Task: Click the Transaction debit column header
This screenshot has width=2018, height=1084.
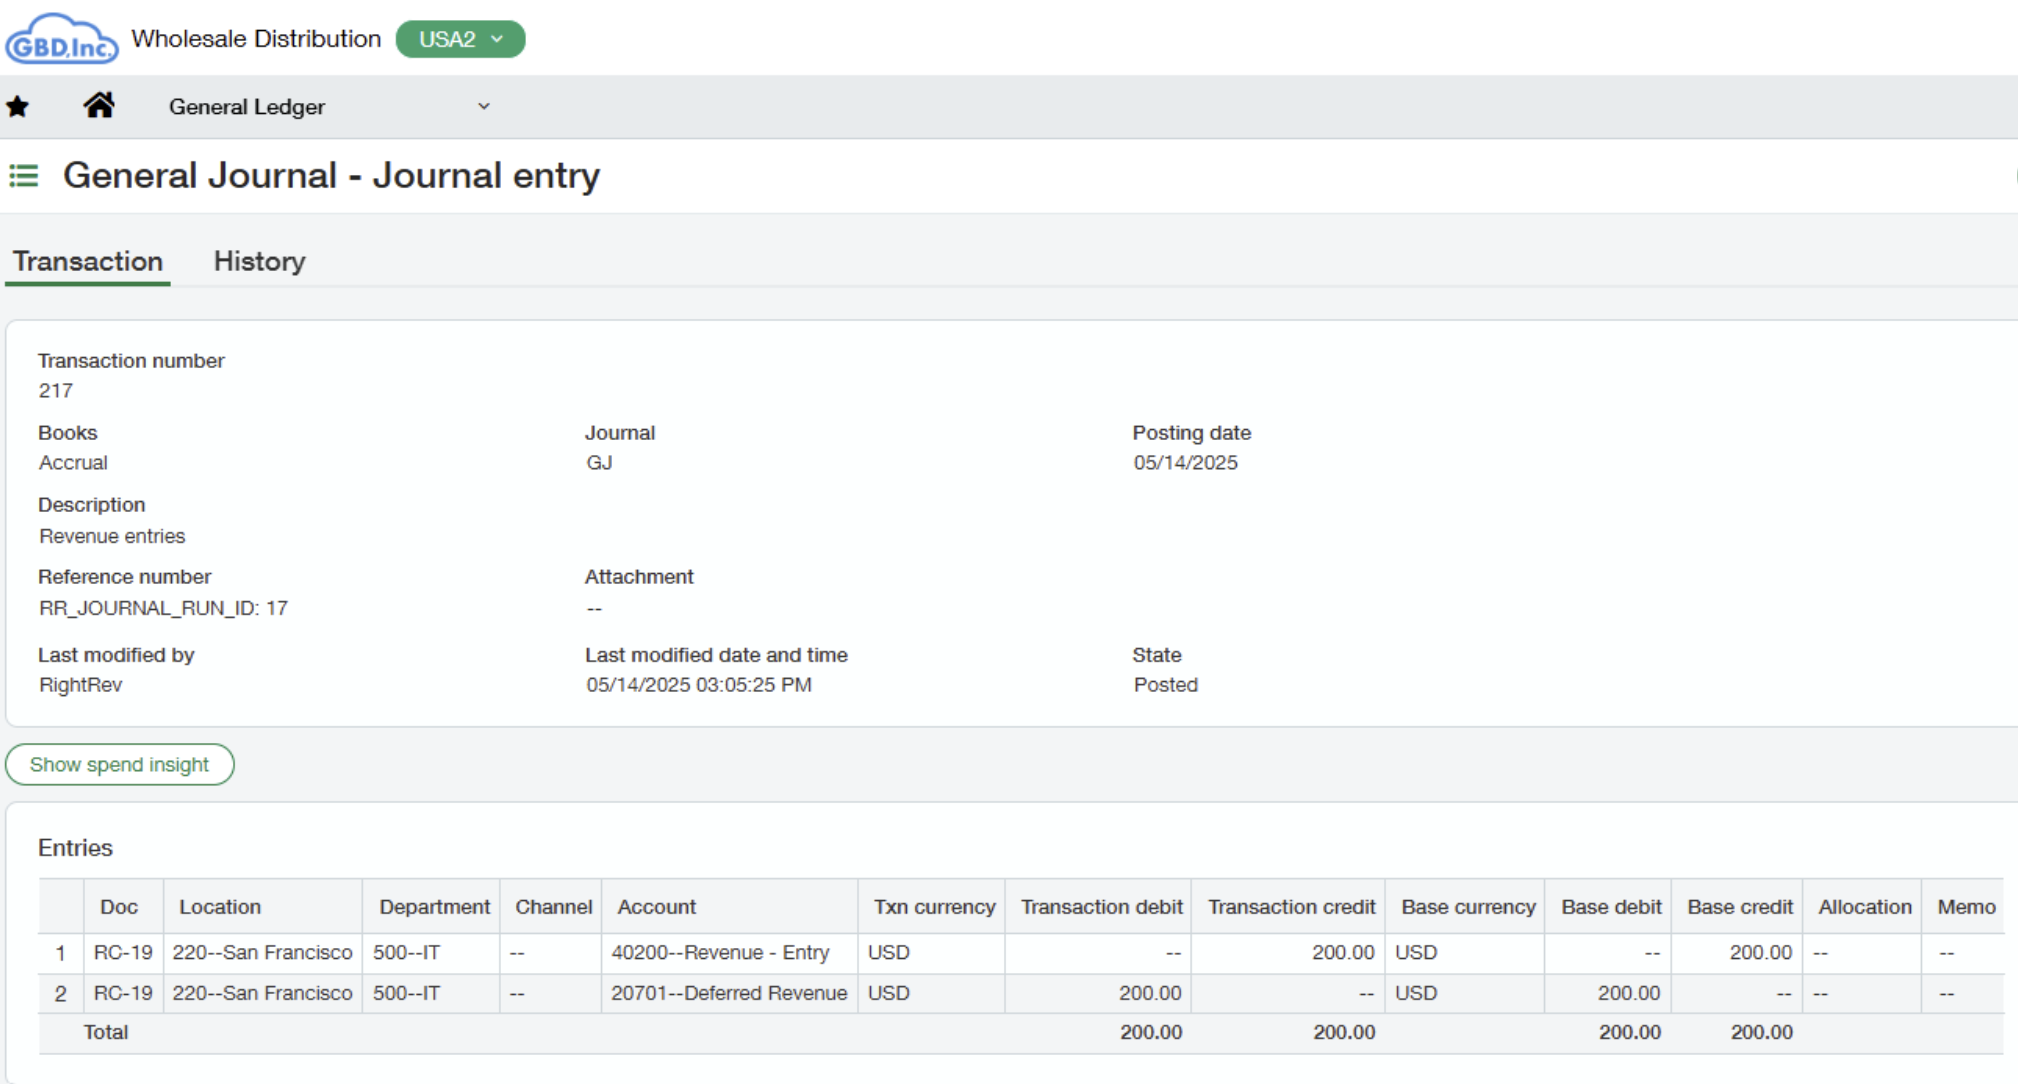Action: click(x=1101, y=907)
